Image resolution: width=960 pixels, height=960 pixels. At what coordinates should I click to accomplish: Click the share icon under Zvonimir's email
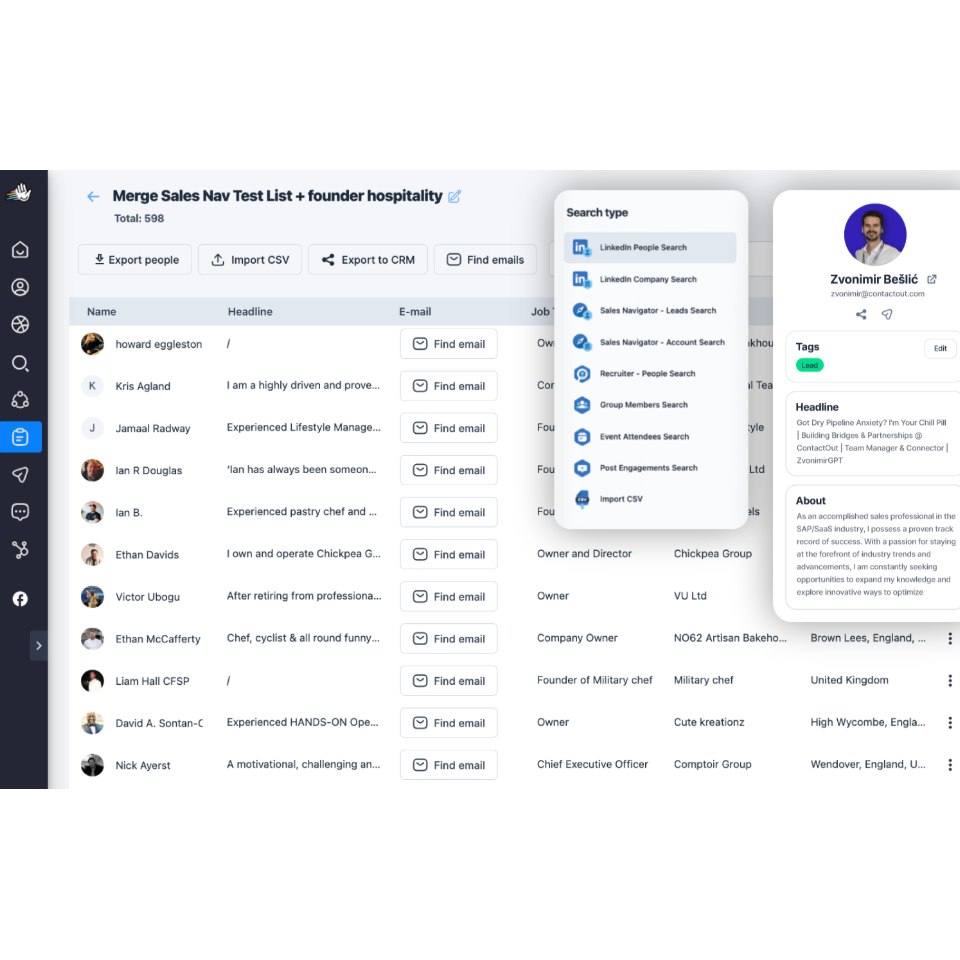point(861,315)
